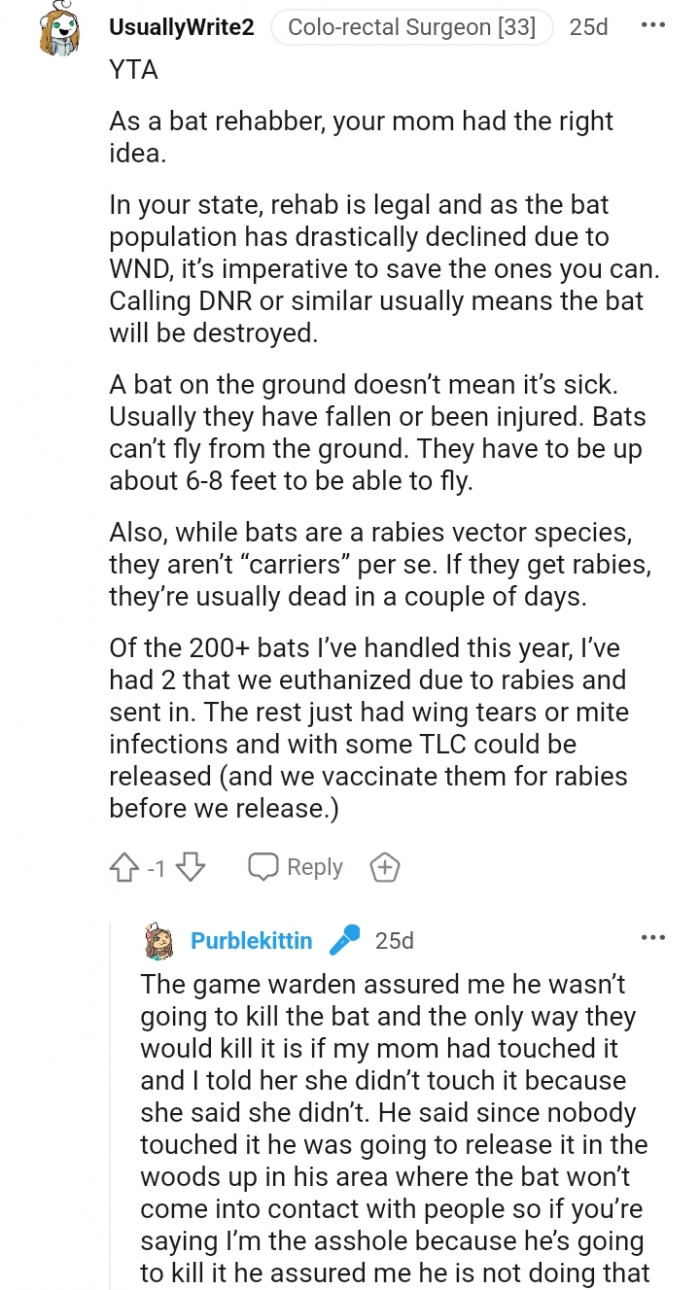Visit UsuallyWrite2's profile via username
Image resolution: width=700 pixels, height=1290 pixels.
click(181, 27)
